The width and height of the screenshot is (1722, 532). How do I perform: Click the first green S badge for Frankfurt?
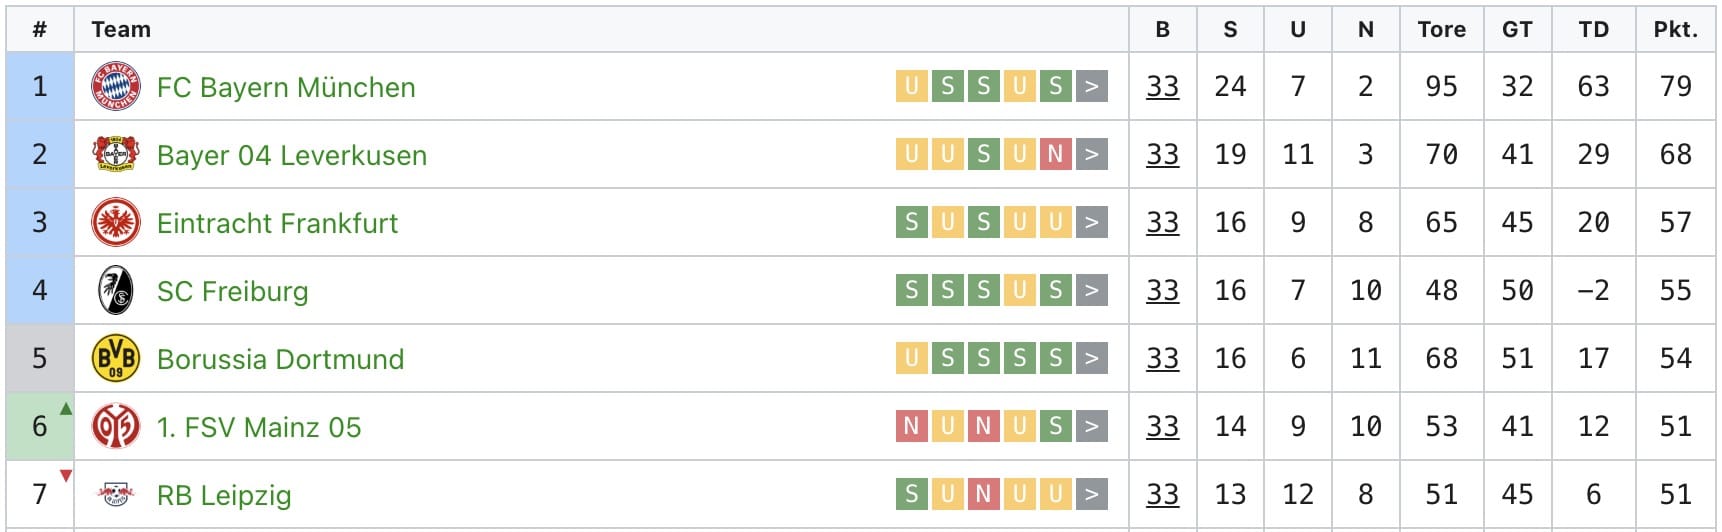911,223
